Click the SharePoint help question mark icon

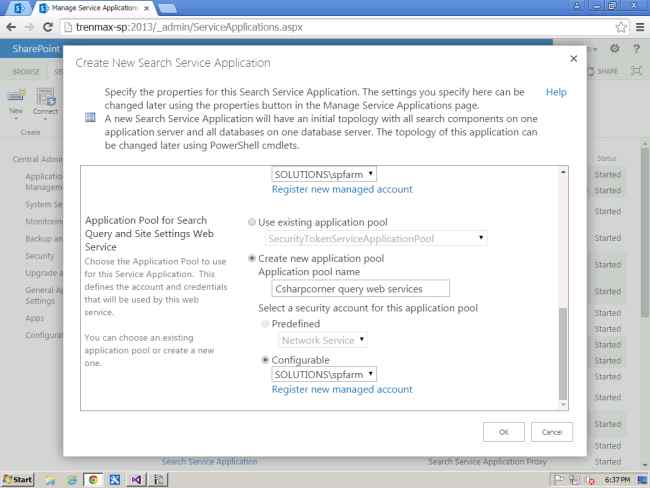636,49
